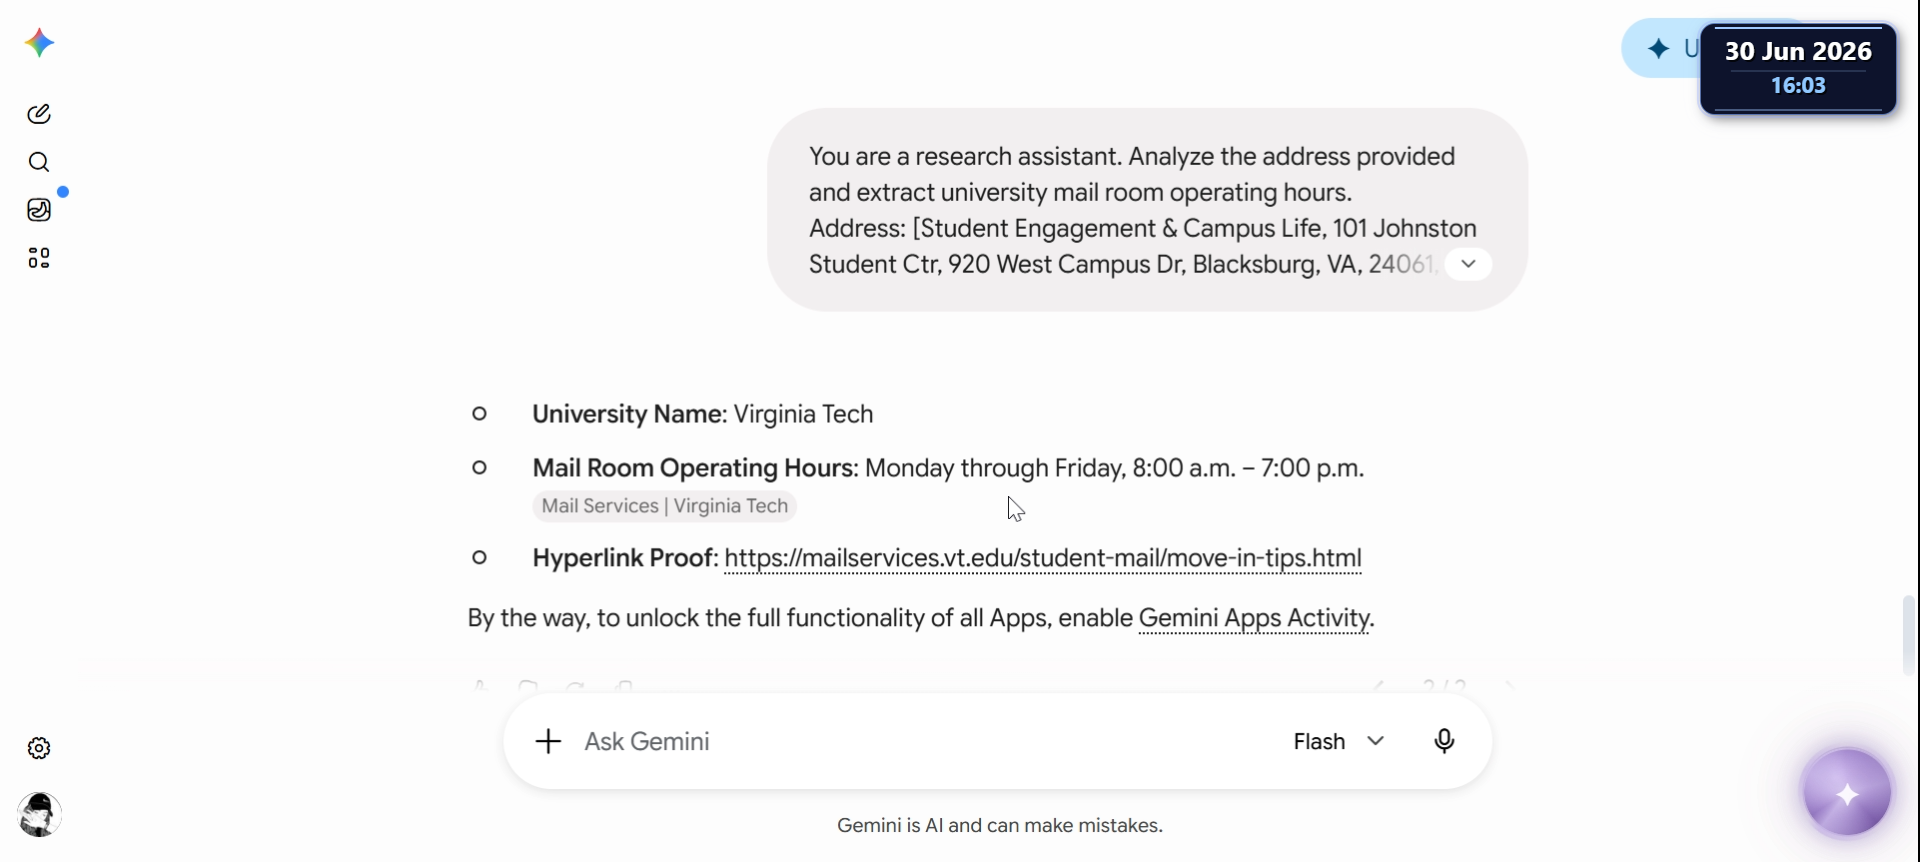
Task: Start a new chat with pencil icon
Action: 39,114
